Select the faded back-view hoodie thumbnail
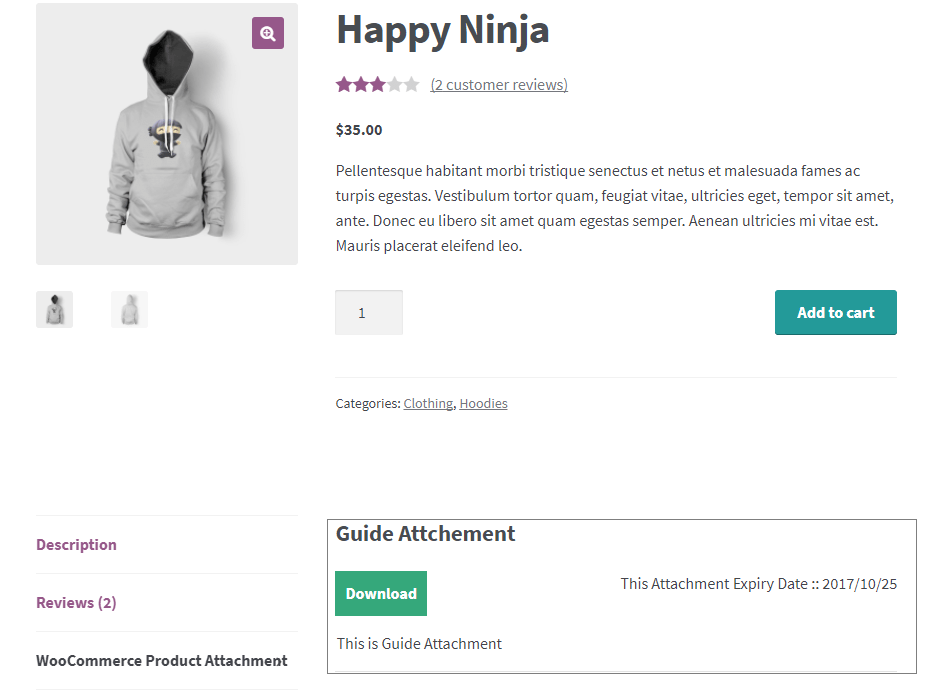This screenshot has height=699, width=945. [129, 310]
